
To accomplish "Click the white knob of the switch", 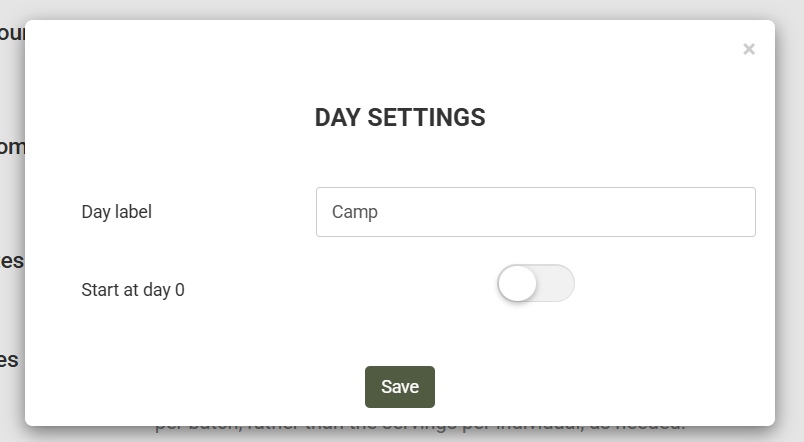I will pos(518,283).
